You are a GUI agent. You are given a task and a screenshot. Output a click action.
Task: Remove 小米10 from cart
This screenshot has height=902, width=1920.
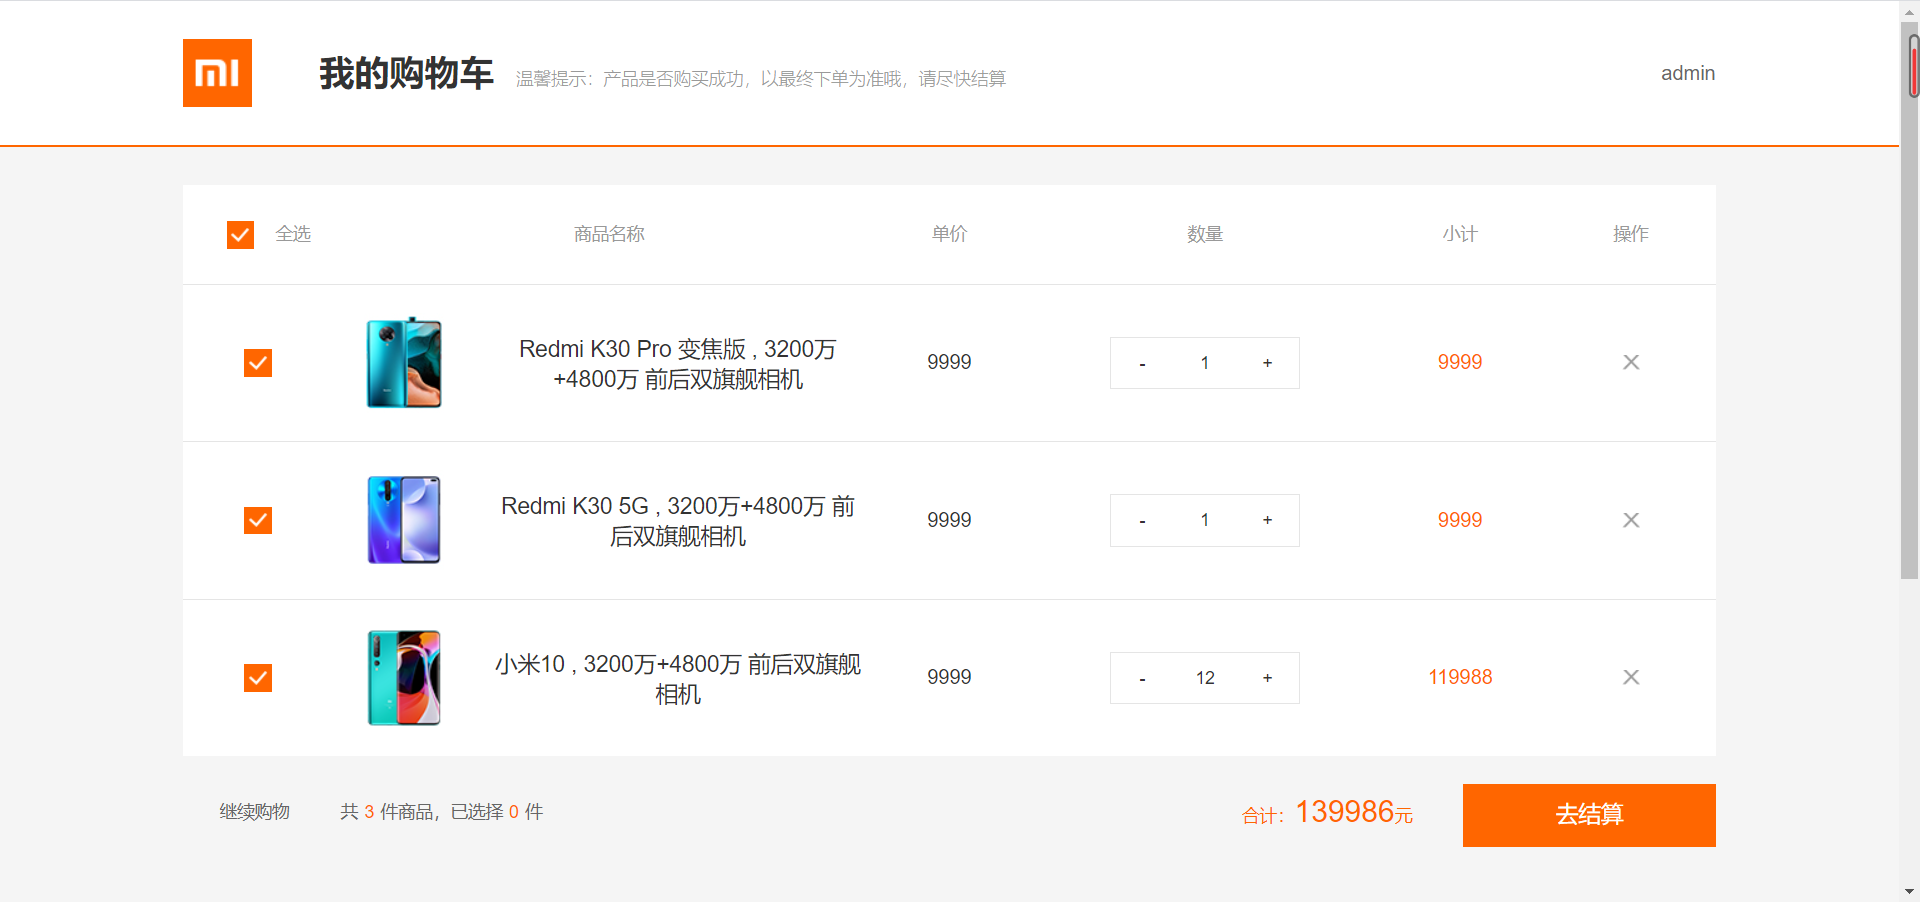pyautogui.click(x=1630, y=677)
